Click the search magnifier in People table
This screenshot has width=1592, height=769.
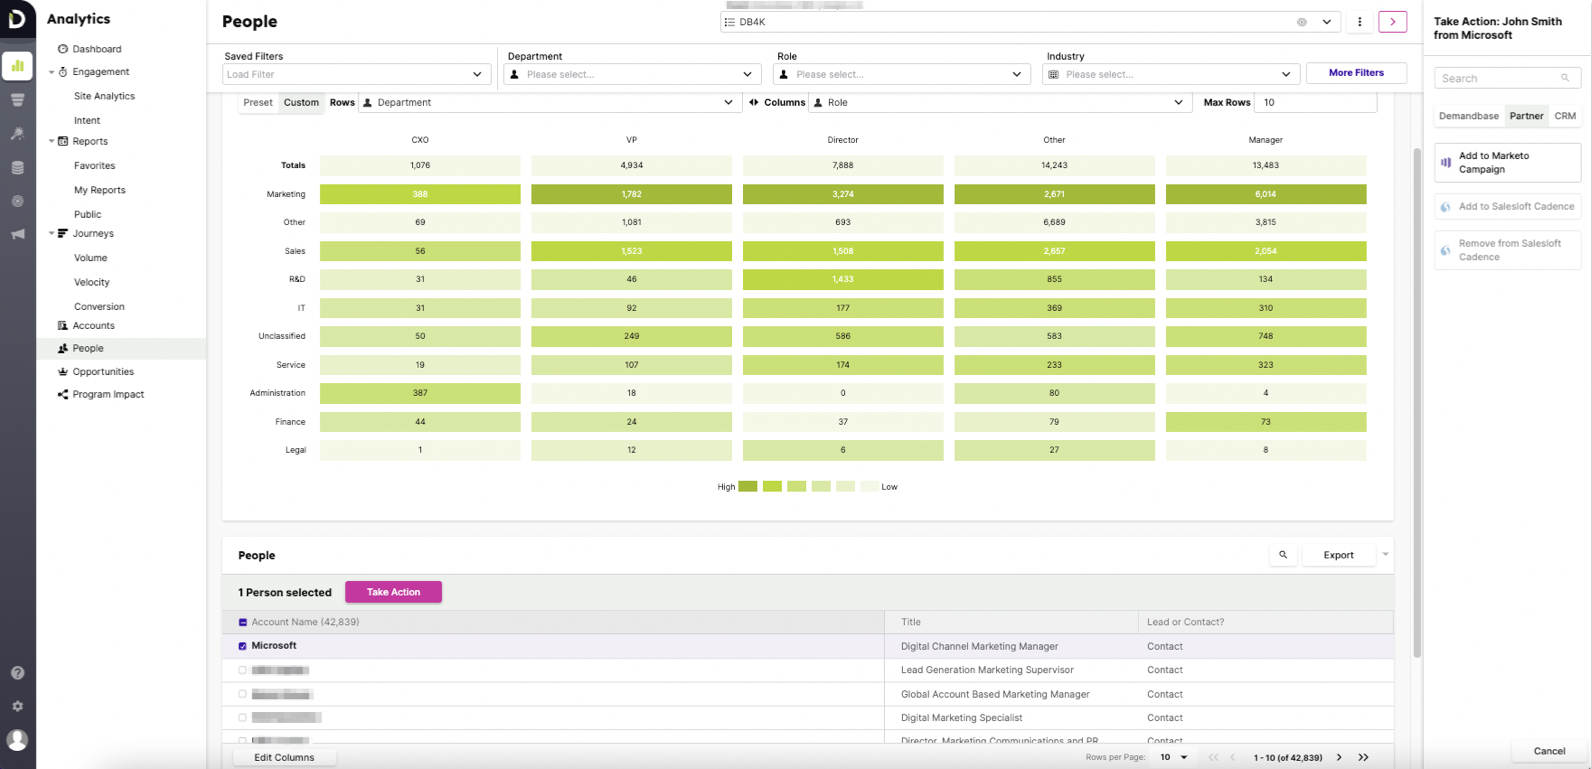point(1283,555)
